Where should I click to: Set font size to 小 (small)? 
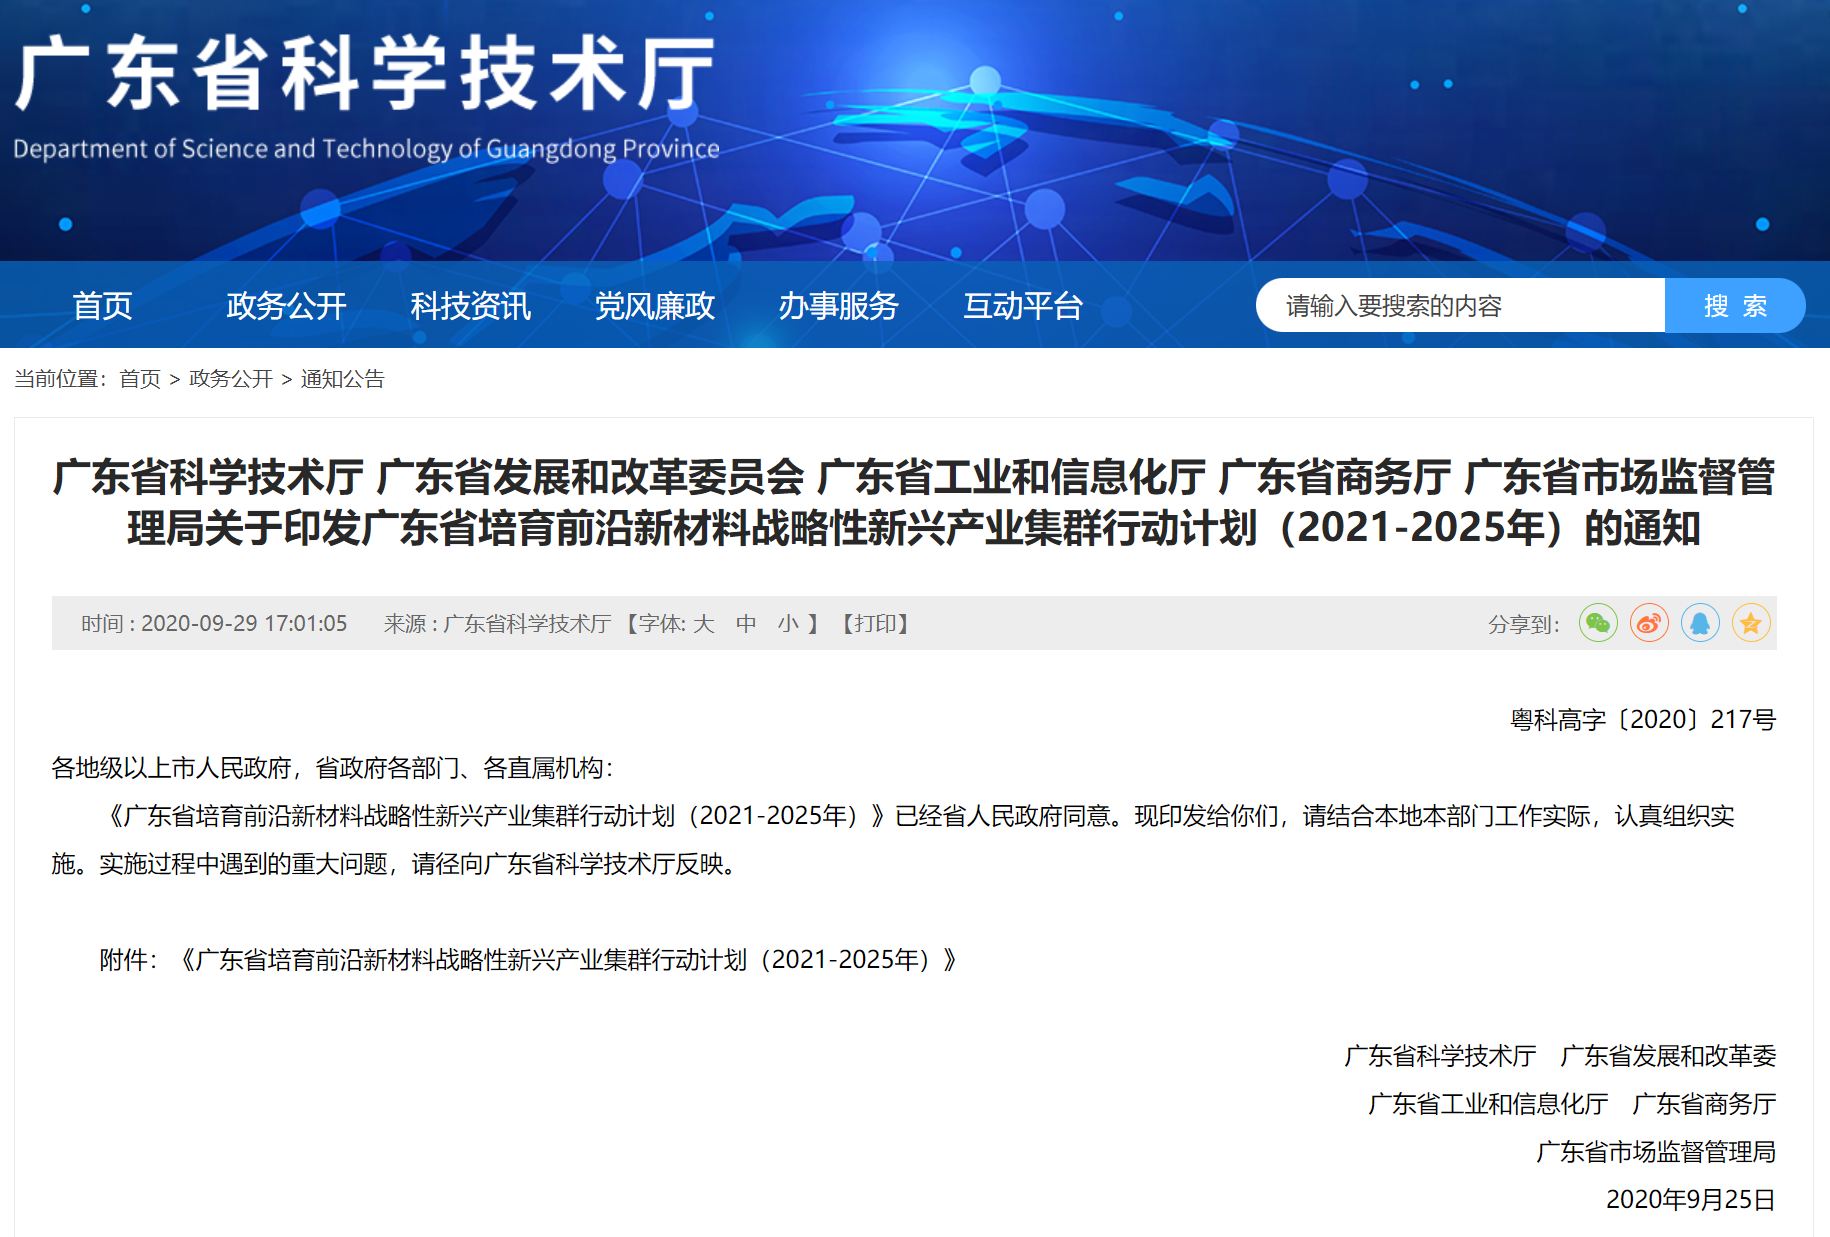[x=788, y=624]
